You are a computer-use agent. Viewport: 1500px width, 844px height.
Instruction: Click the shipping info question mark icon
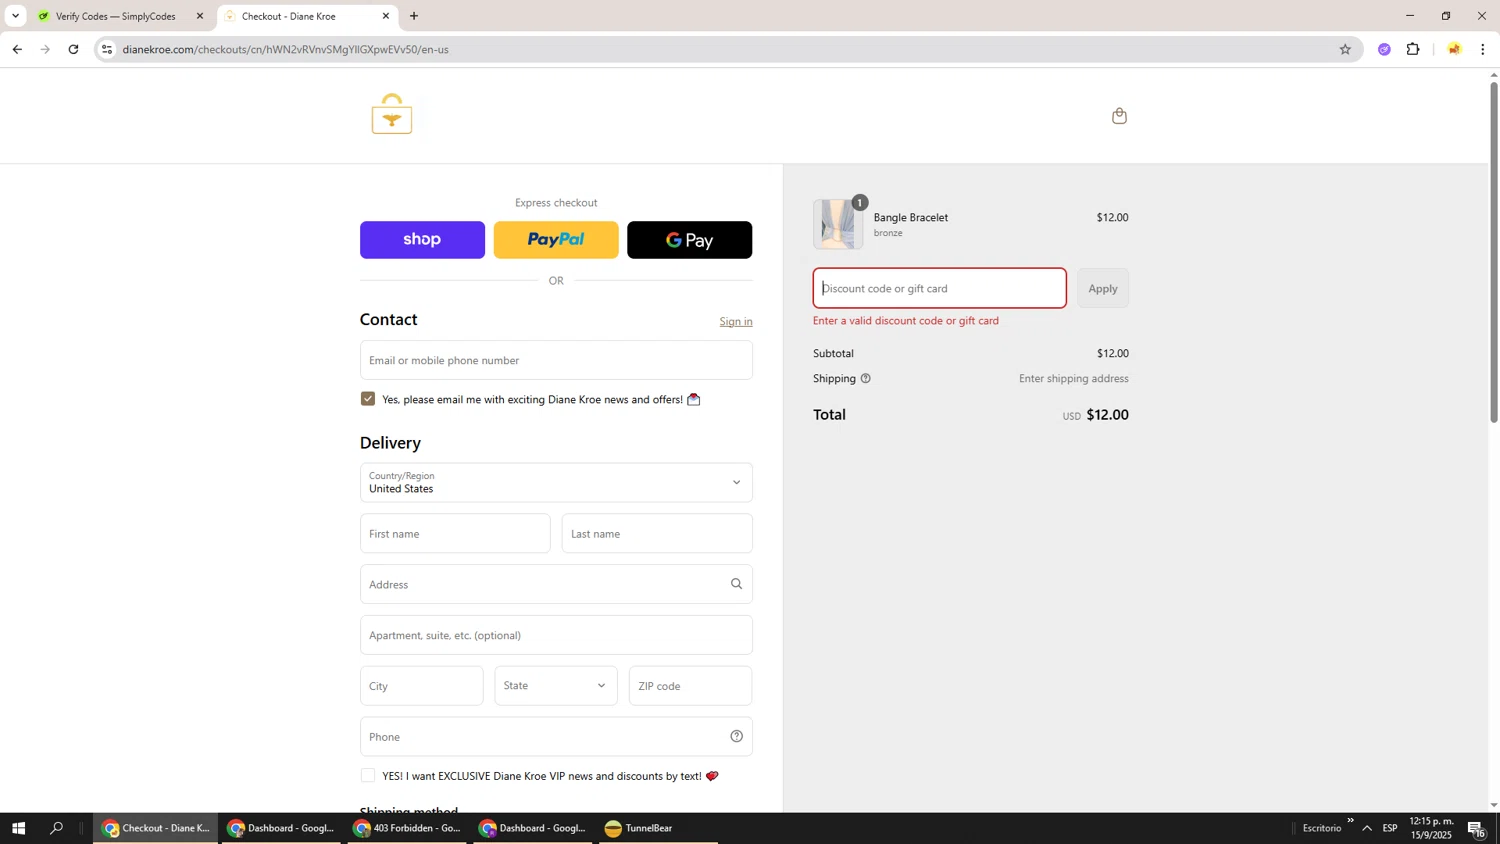(866, 379)
